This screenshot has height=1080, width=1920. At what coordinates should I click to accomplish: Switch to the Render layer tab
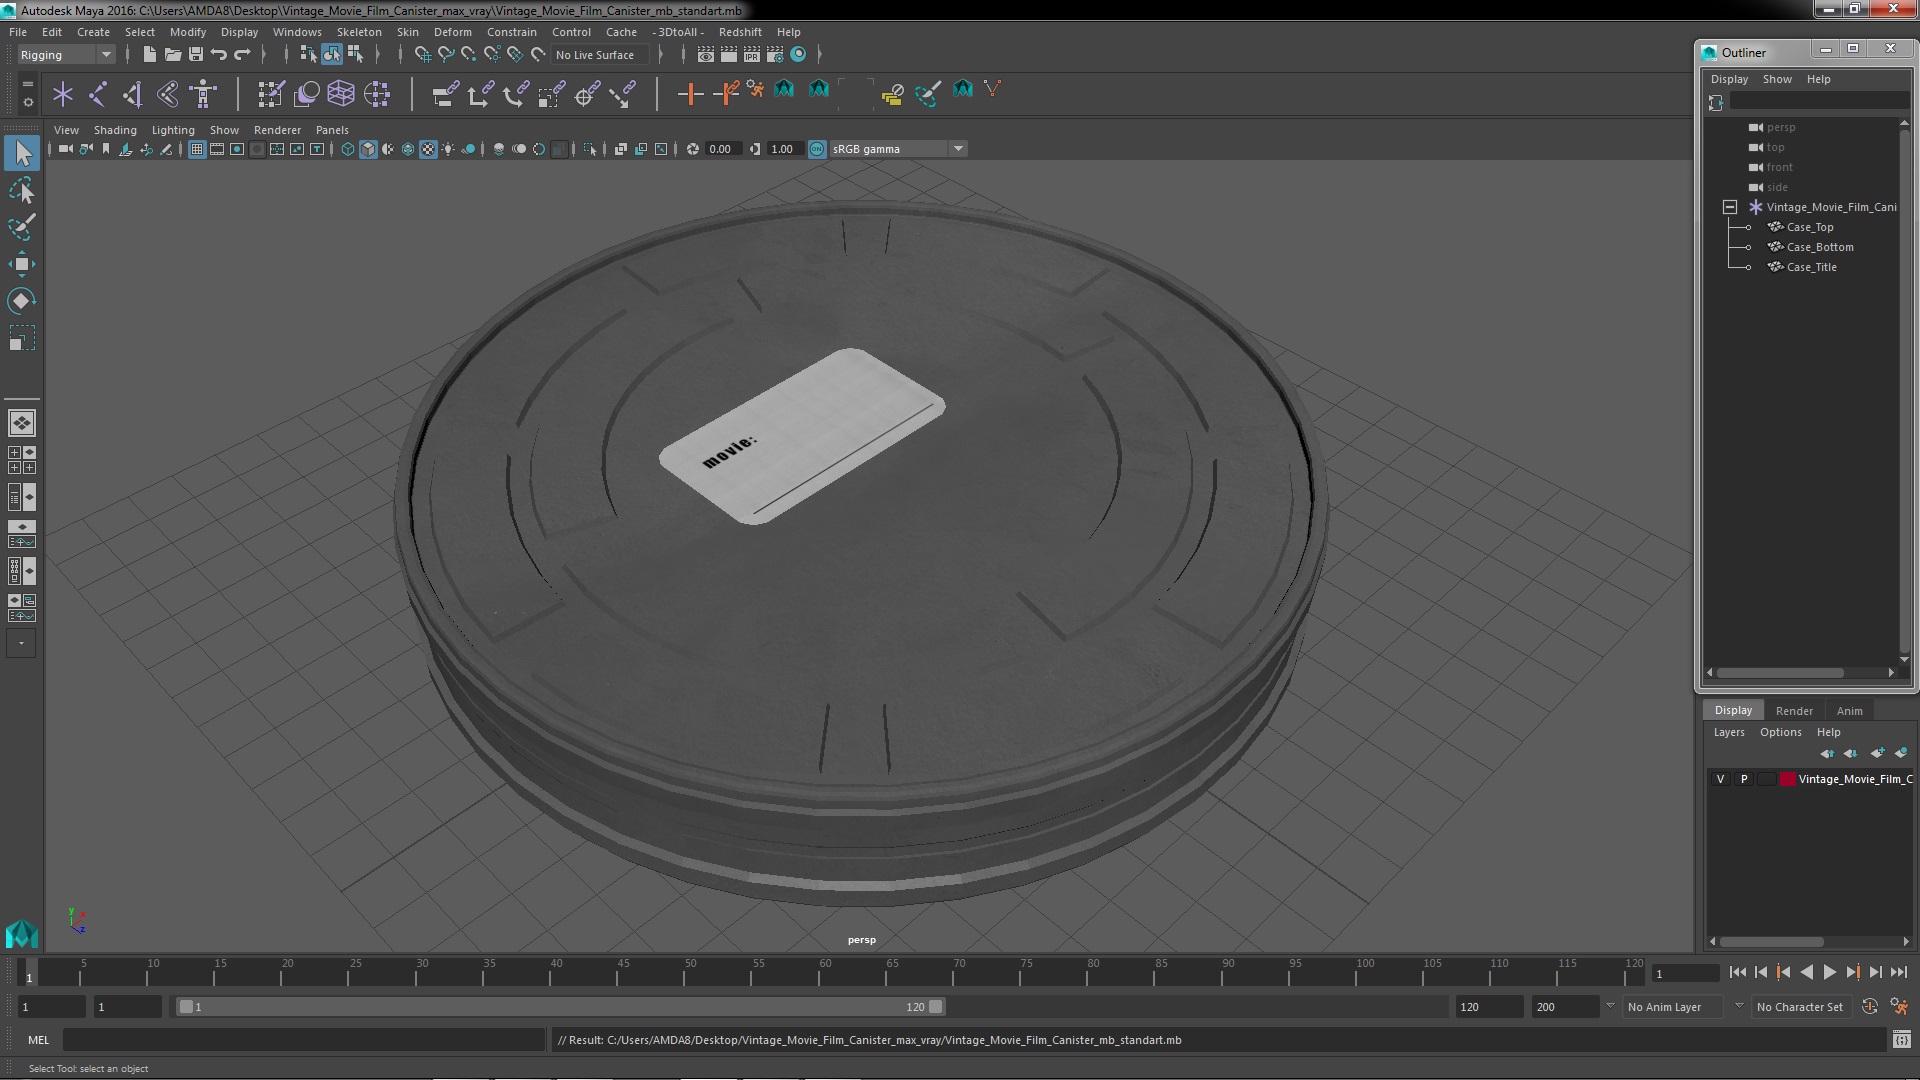coord(1794,711)
